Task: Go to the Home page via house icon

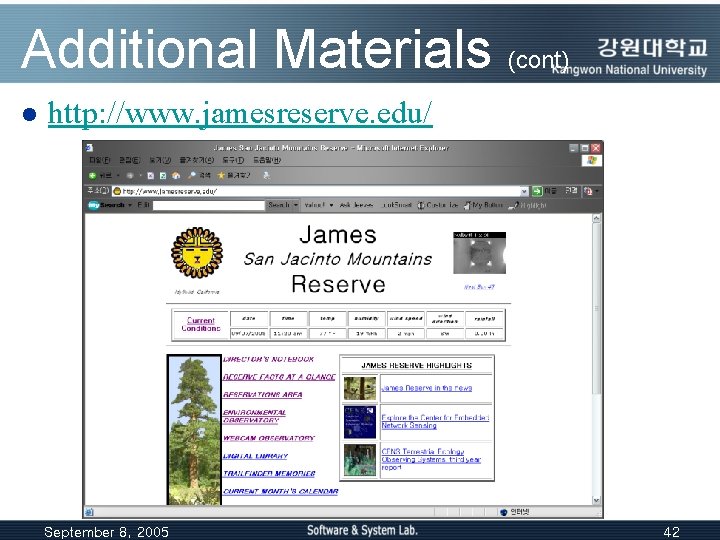Action: [x=176, y=175]
